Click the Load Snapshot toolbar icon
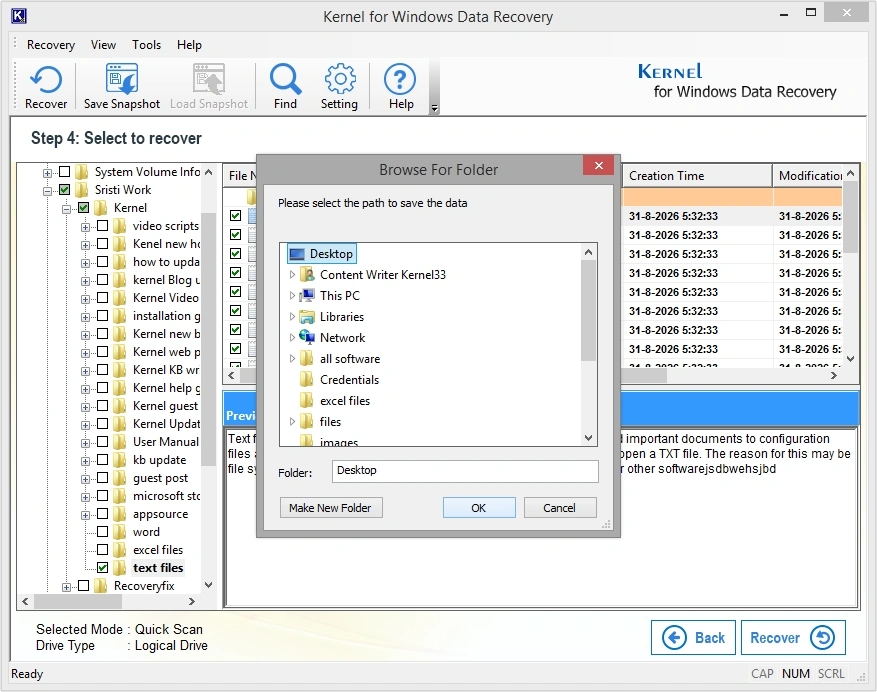 tap(209, 87)
